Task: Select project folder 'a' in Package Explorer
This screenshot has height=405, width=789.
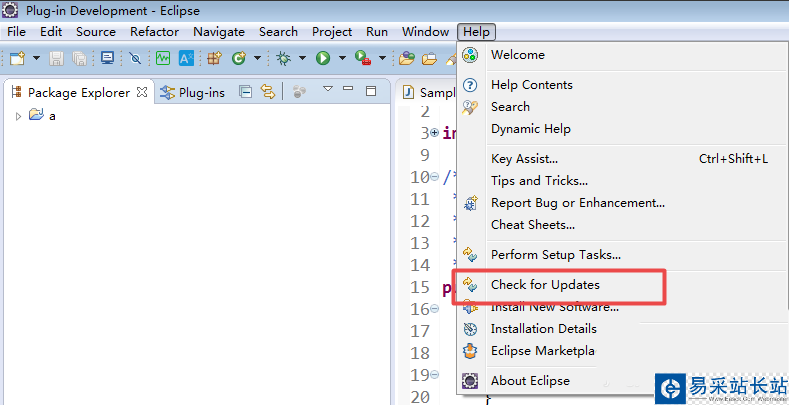Action: (x=42, y=116)
